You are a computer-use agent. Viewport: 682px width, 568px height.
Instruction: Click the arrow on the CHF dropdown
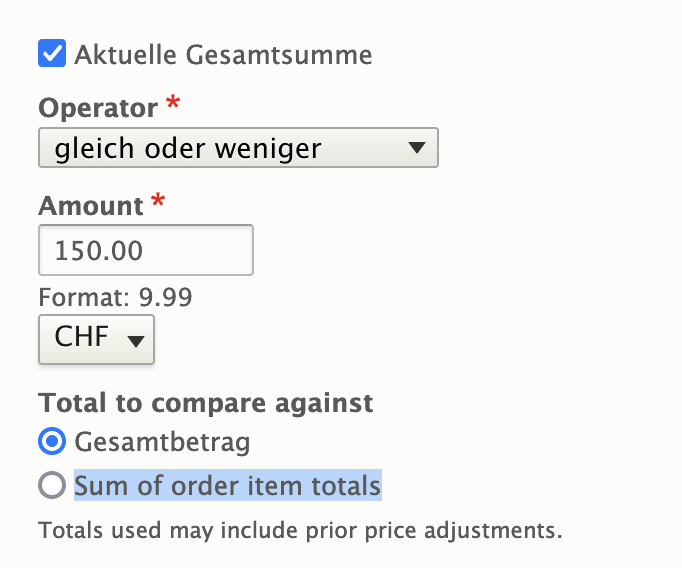tap(136, 340)
